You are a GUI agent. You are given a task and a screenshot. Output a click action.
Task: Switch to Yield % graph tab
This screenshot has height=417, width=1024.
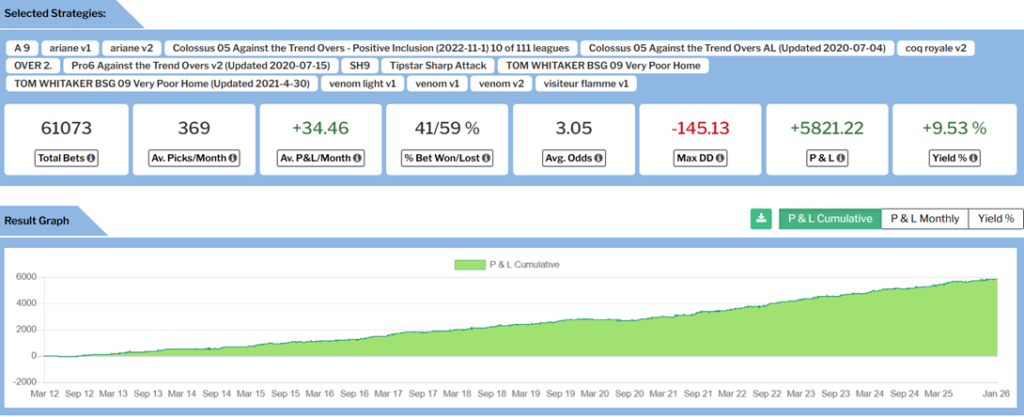coord(995,219)
